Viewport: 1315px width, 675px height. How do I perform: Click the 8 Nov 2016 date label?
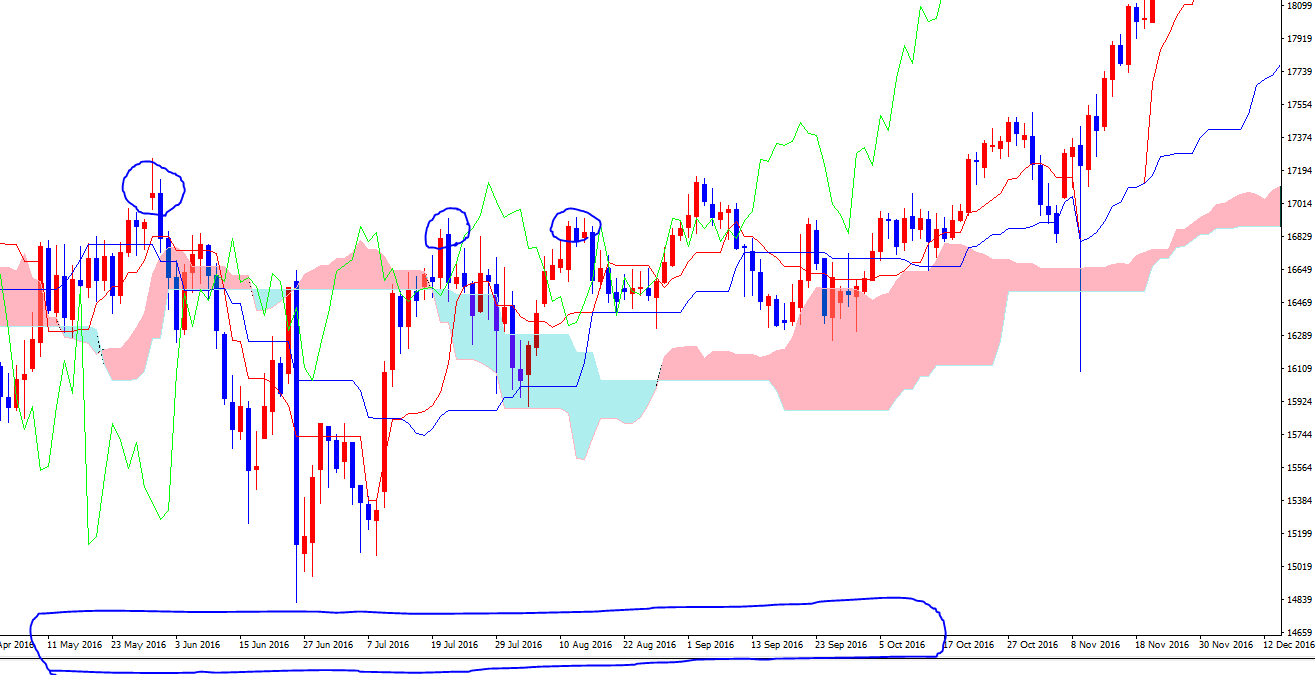1095,645
